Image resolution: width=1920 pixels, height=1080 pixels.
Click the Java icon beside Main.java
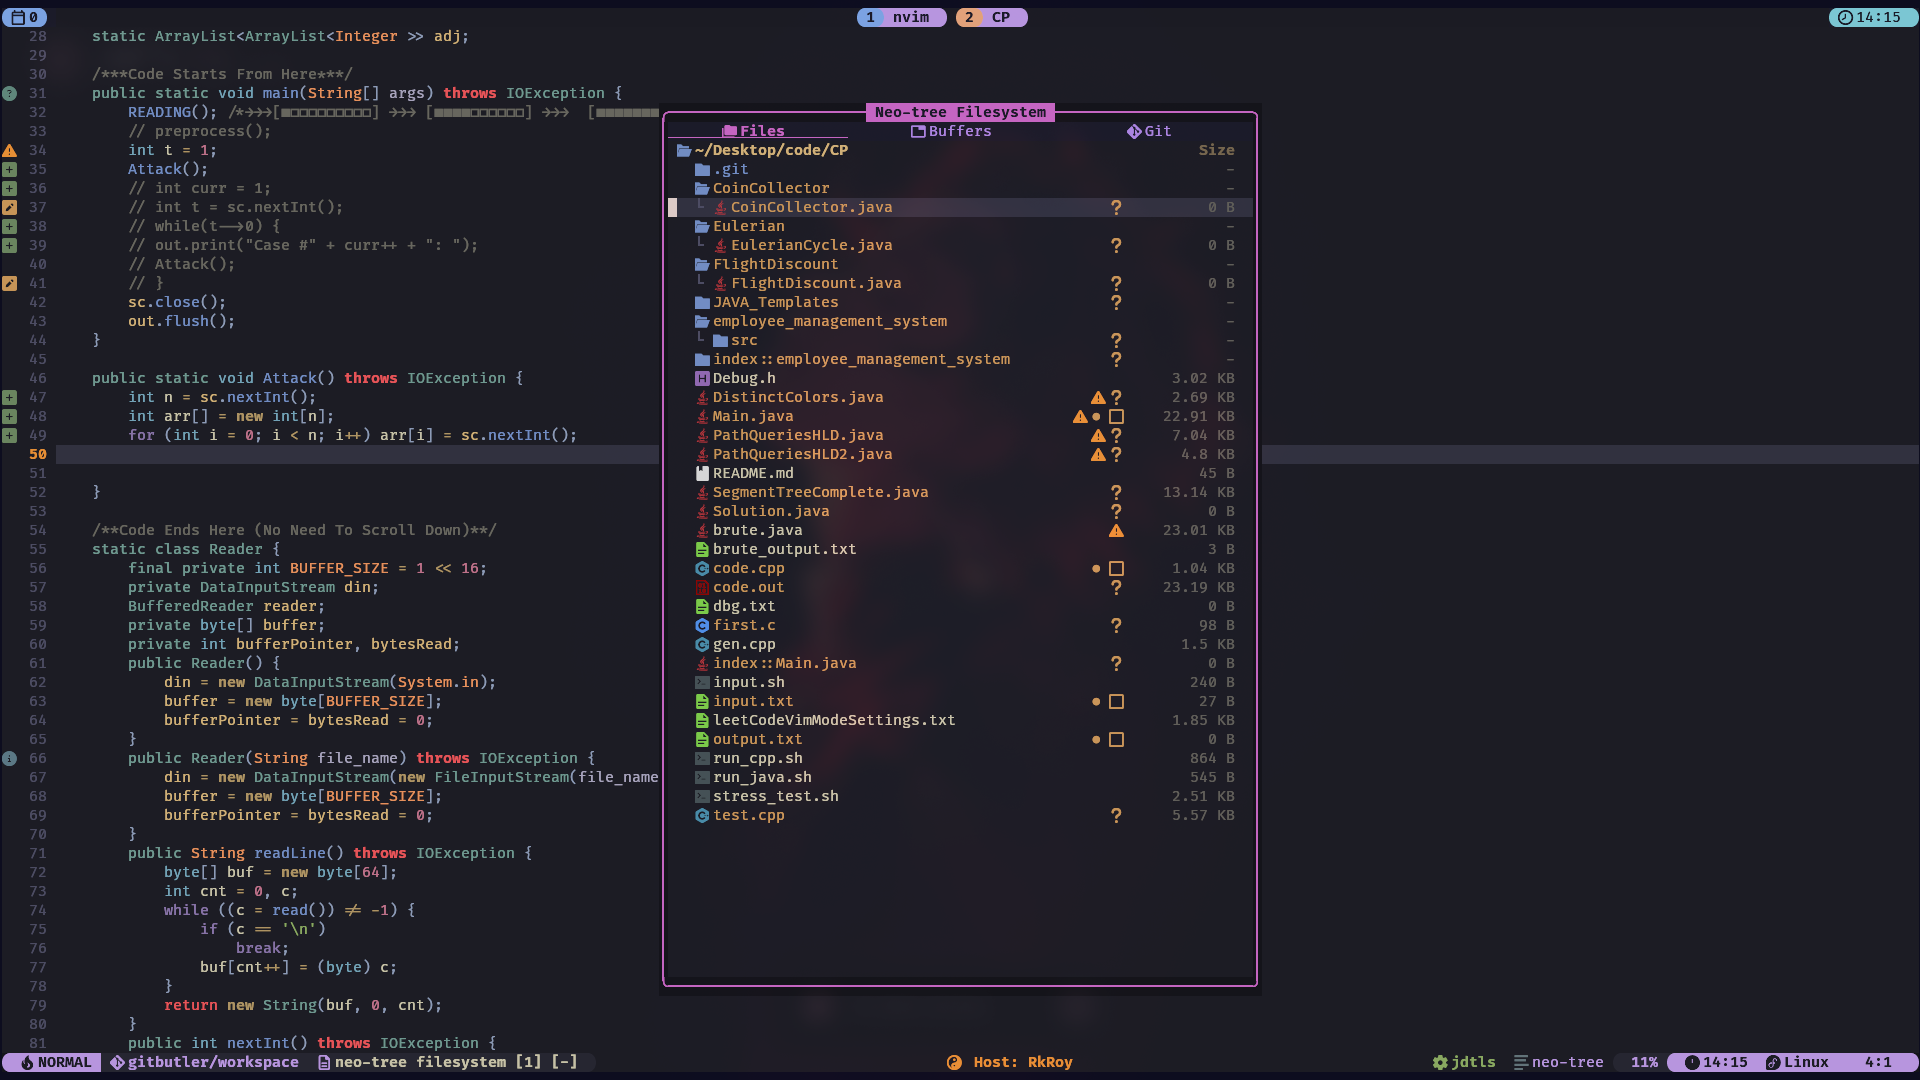coord(702,417)
